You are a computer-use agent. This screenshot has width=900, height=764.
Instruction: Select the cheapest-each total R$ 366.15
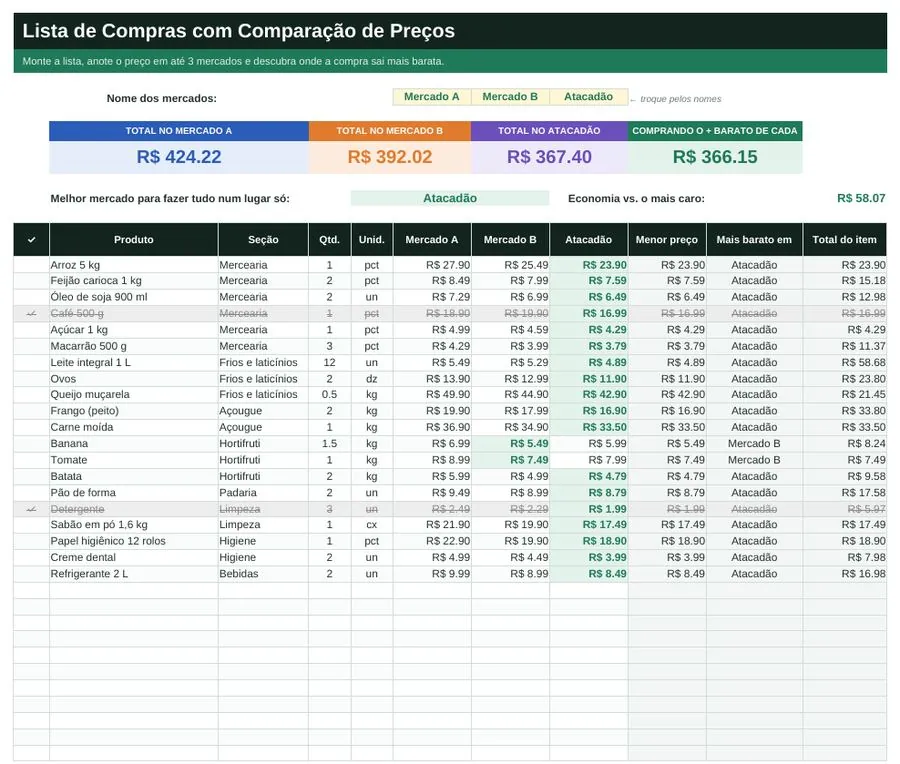tap(715, 157)
